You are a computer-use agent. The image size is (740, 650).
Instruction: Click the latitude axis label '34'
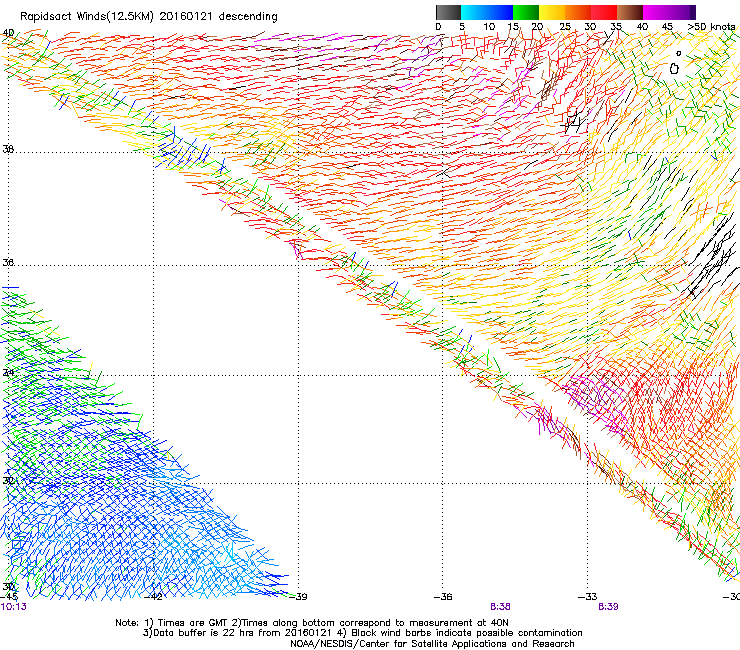8,372
